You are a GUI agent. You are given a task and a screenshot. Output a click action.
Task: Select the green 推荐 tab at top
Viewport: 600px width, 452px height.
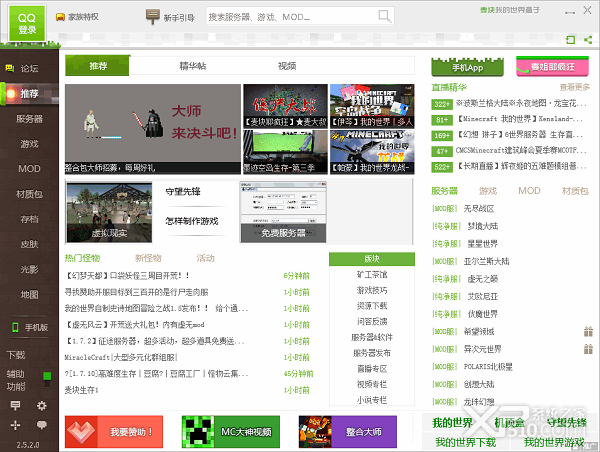(98, 65)
